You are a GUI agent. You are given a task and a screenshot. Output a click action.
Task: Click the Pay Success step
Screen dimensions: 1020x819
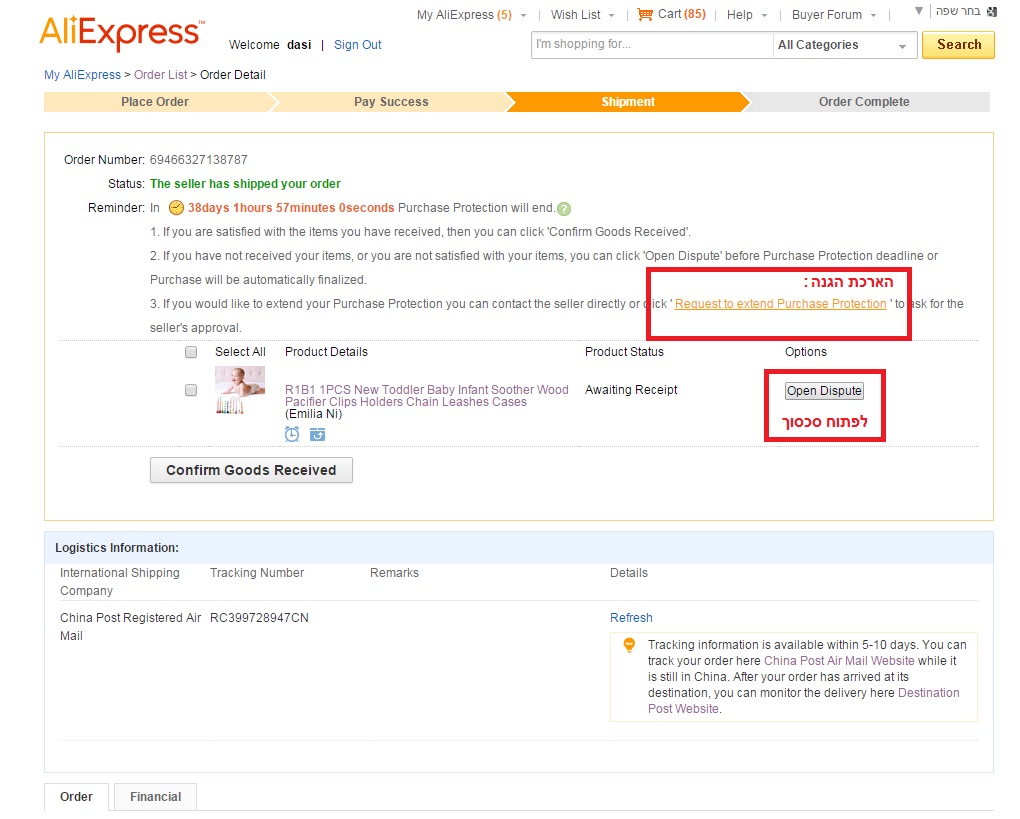(x=391, y=102)
